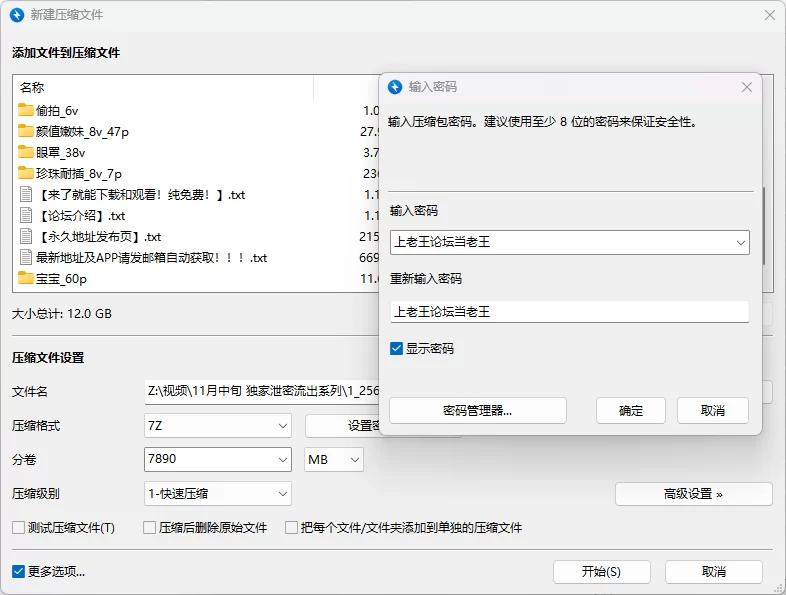Image resolution: width=786 pixels, height=595 pixels.
Task: Click the file icon beside 【永久地址发布页】.txt
Action: click(x=26, y=236)
